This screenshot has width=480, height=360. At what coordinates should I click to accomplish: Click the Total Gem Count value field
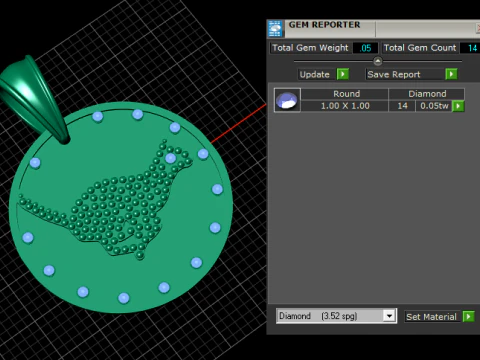(469, 48)
